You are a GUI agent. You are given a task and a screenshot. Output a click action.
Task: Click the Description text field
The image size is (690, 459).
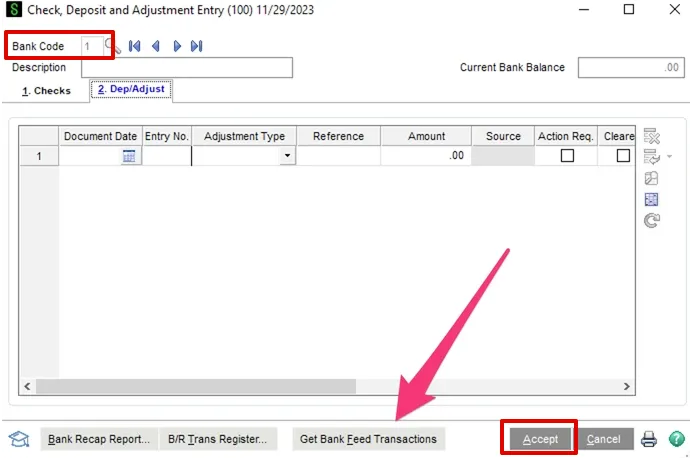coord(187,67)
